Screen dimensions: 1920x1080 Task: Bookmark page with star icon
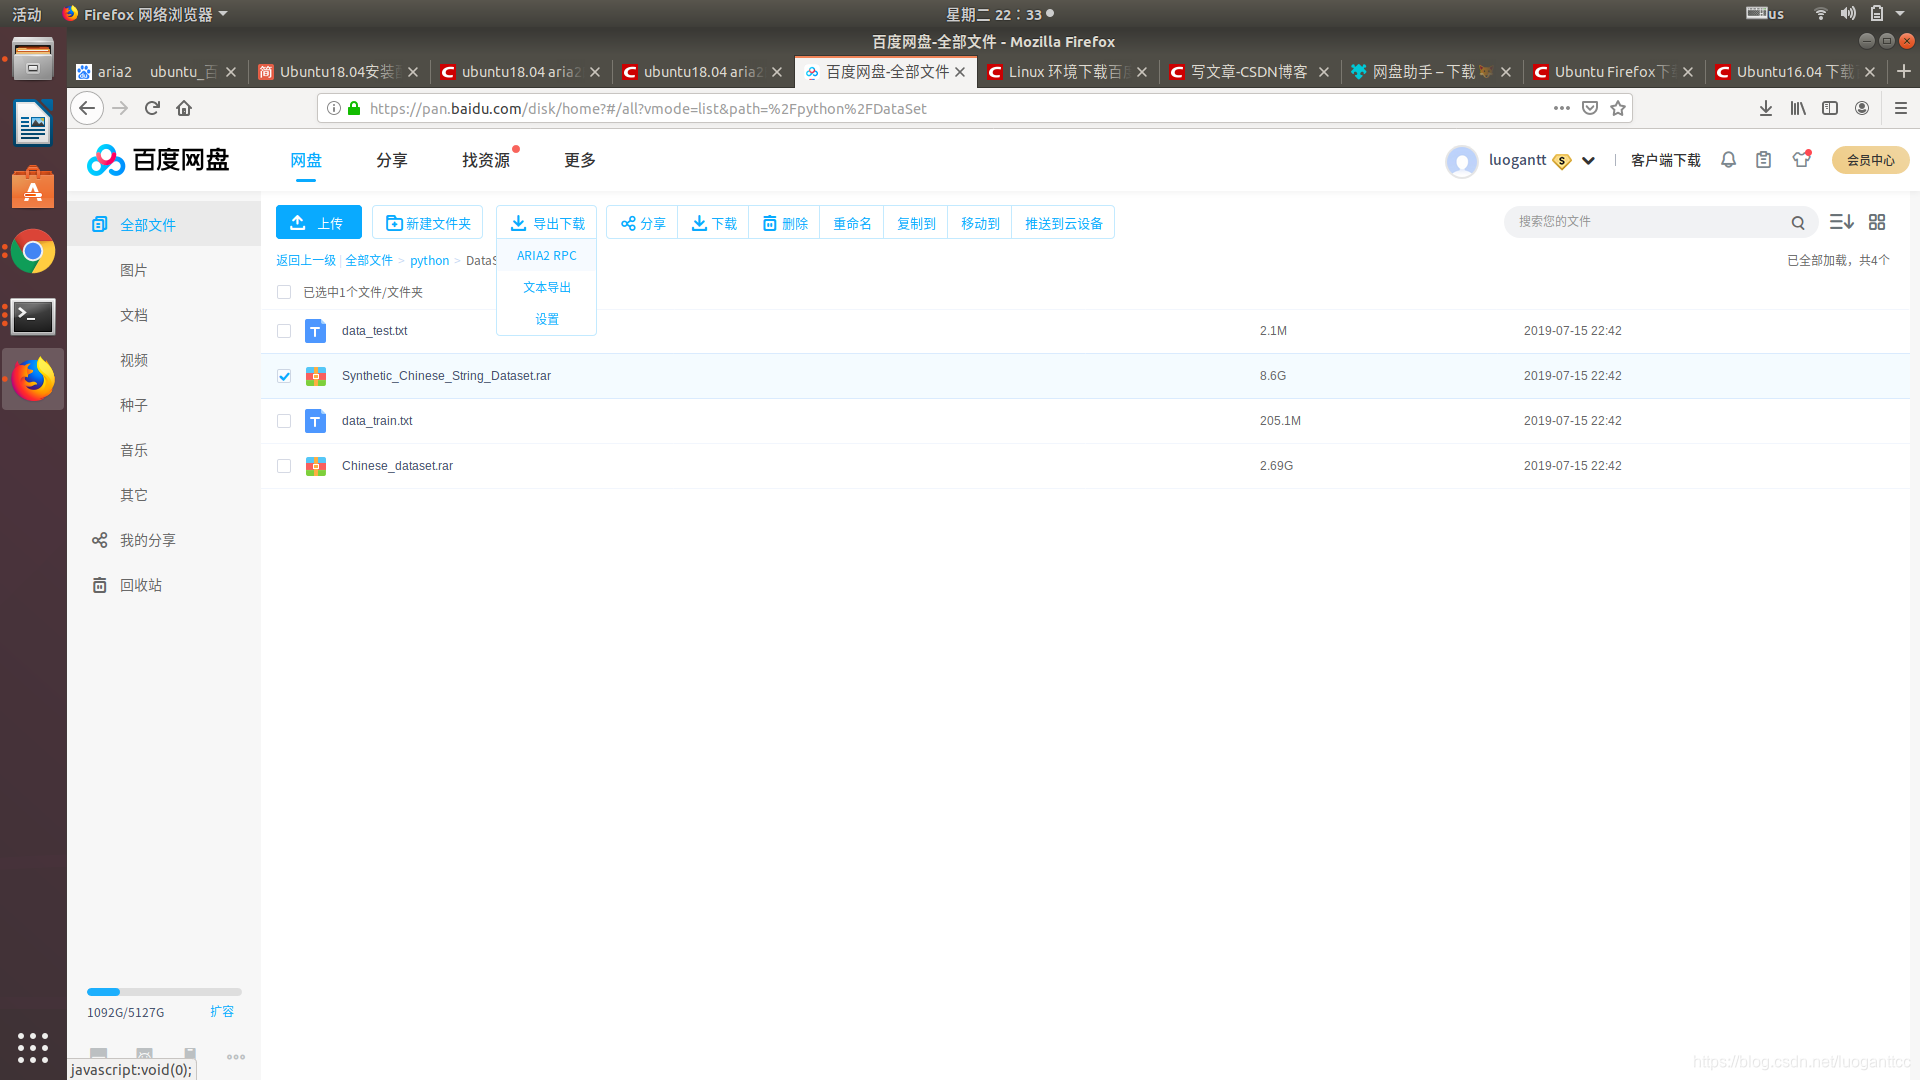[1618, 108]
